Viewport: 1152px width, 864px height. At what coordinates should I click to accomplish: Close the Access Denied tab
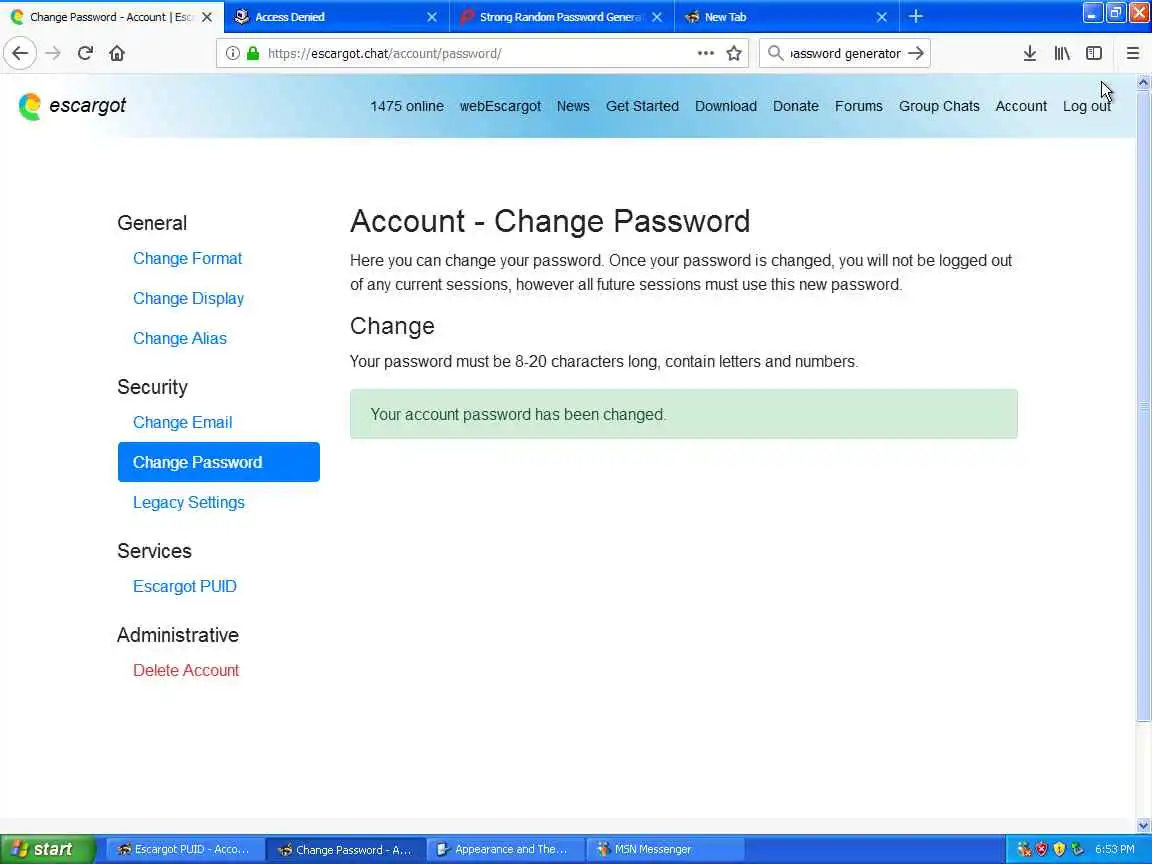[432, 16]
